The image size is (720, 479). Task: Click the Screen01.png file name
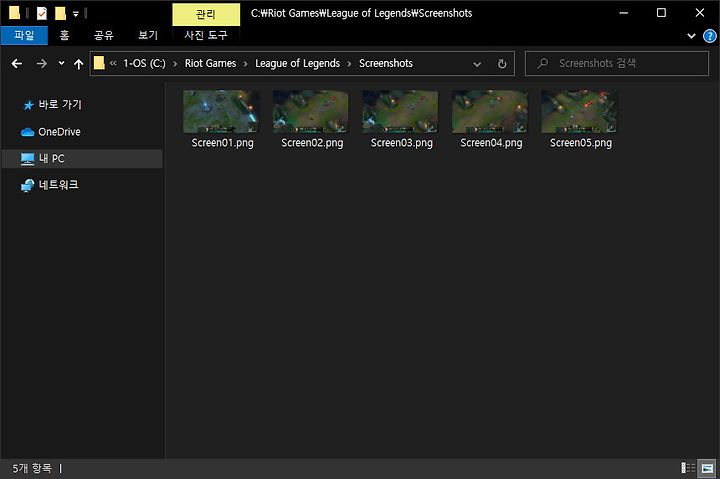tap(223, 143)
